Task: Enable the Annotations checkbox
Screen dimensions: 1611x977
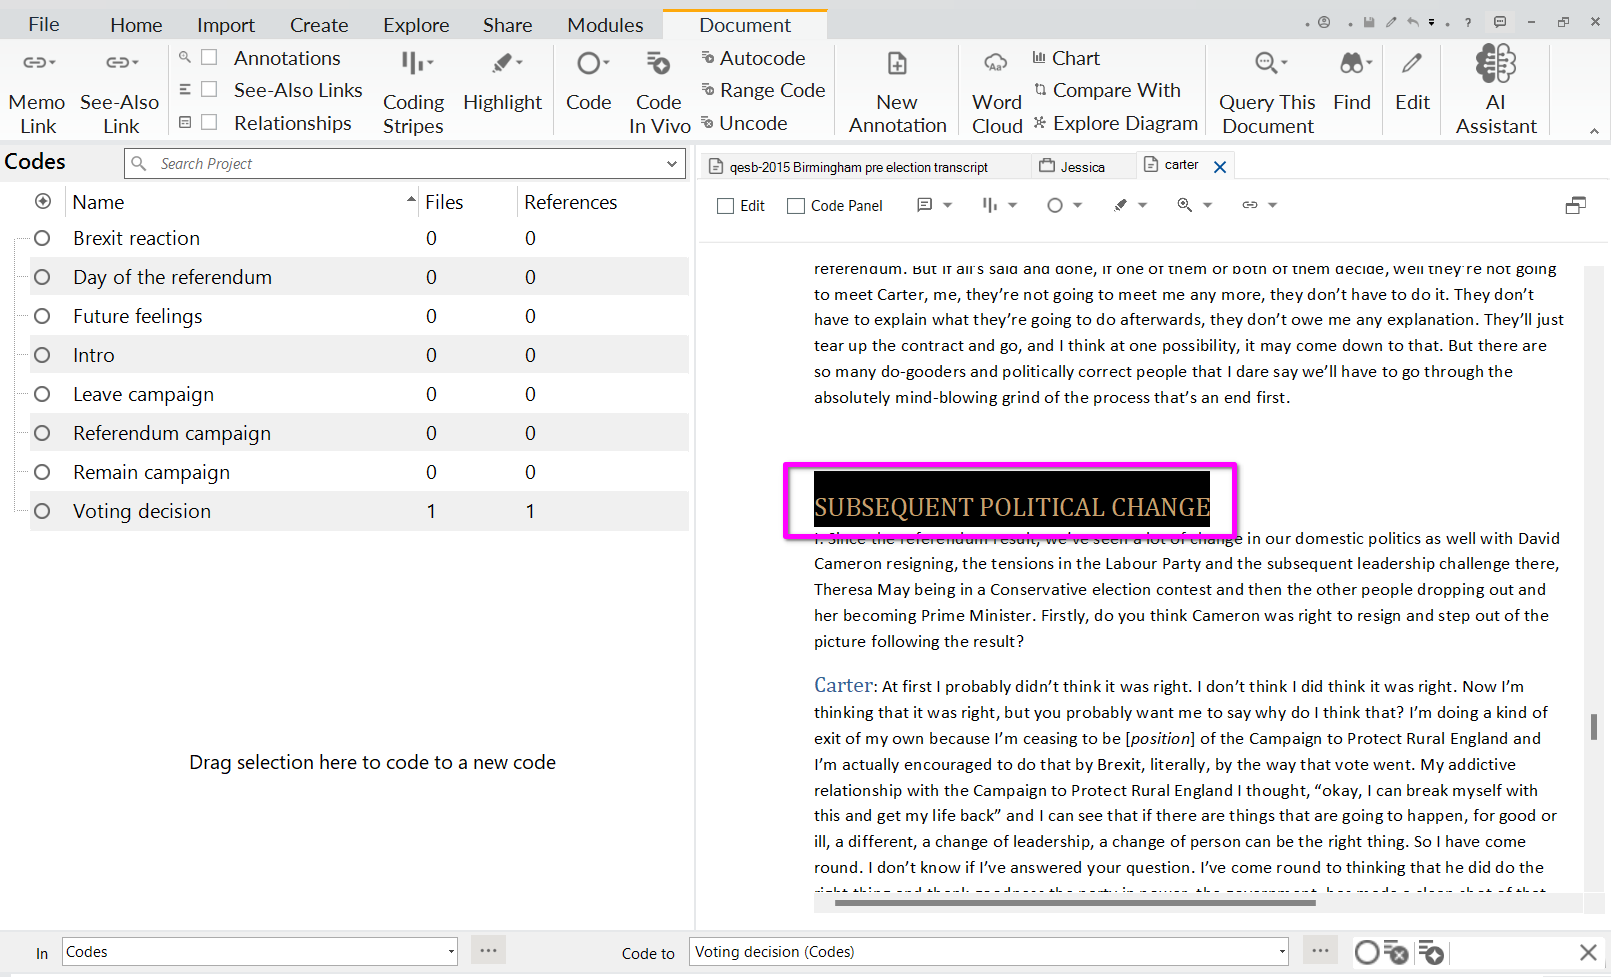Action: 210,58
